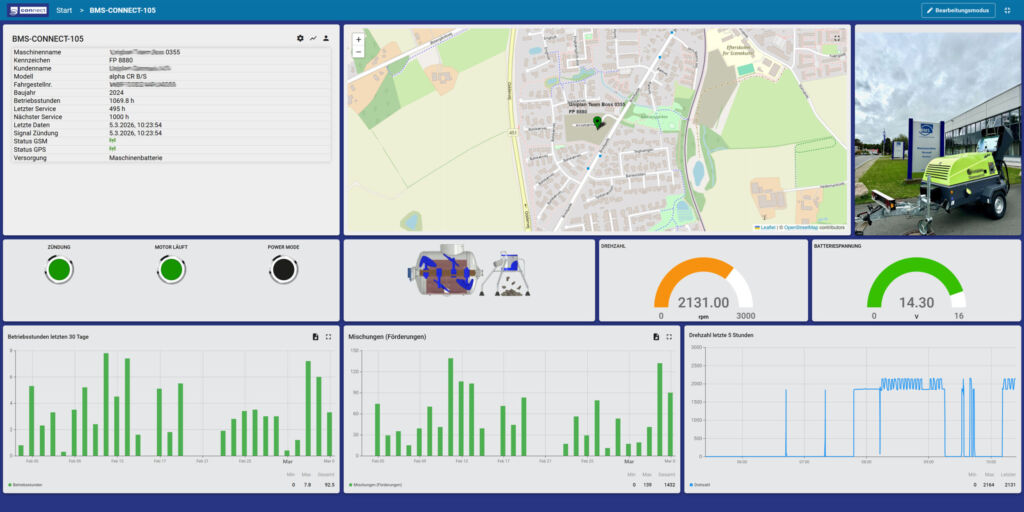Viewport: 1024px width, 512px height.
Task: Click the Status GSM signal indicator
Action: [x=112, y=140]
